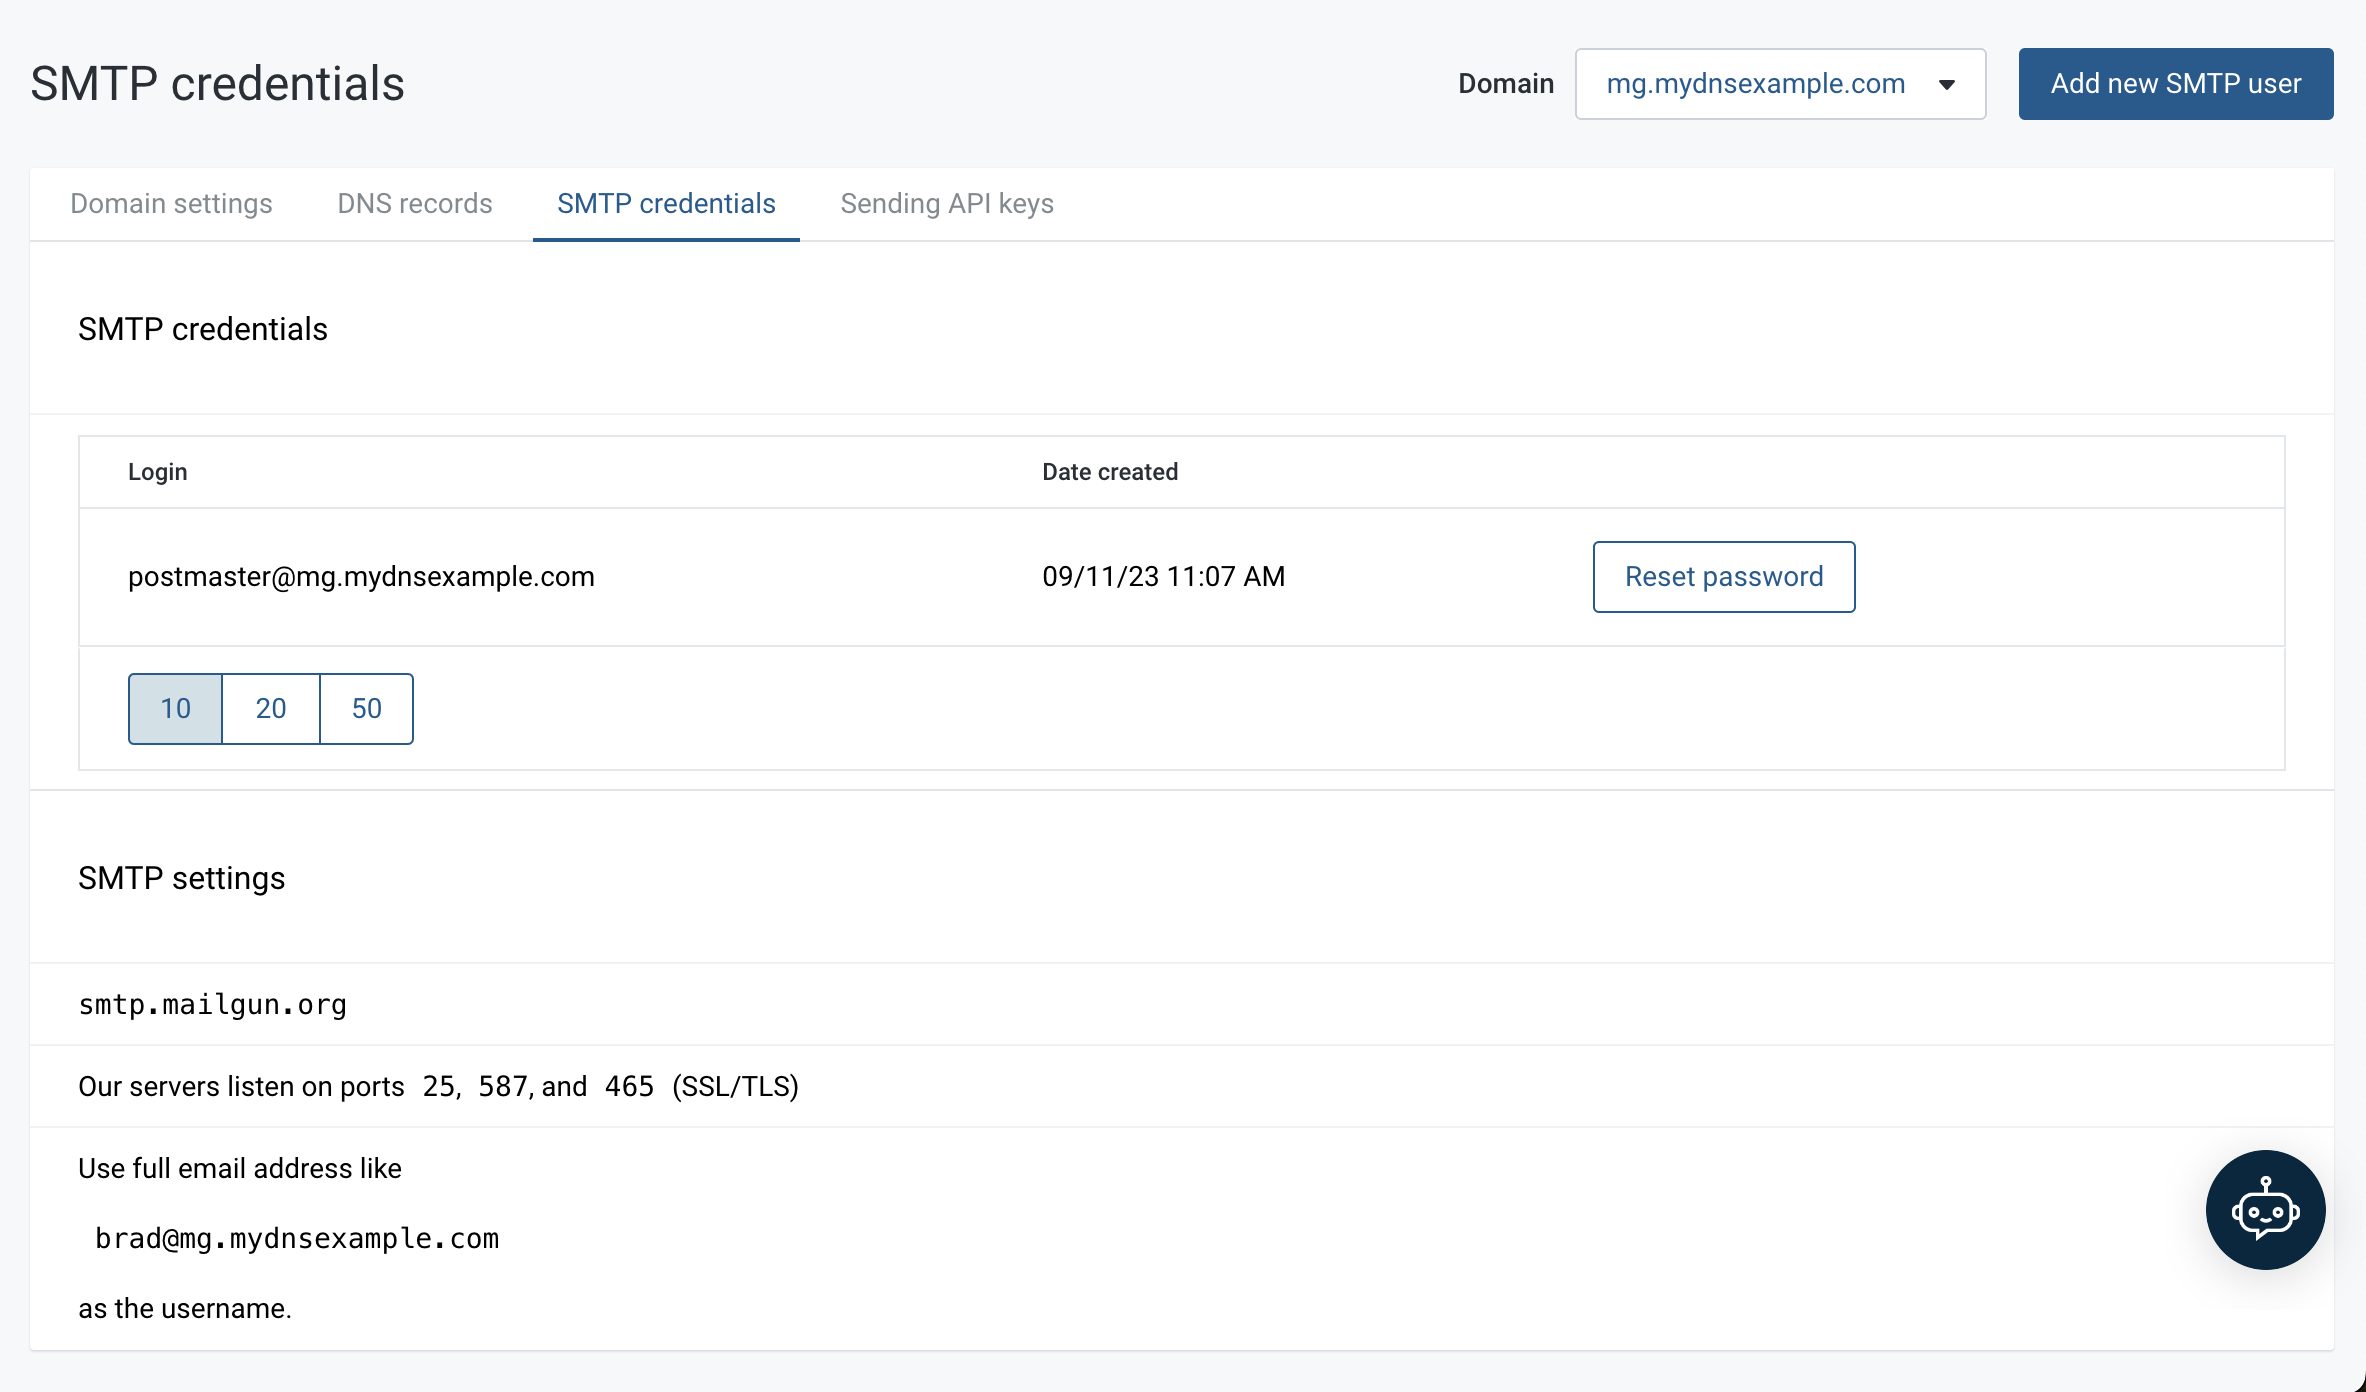Show 20 credentials per page
This screenshot has width=2366, height=1392.
pos(270,708)
